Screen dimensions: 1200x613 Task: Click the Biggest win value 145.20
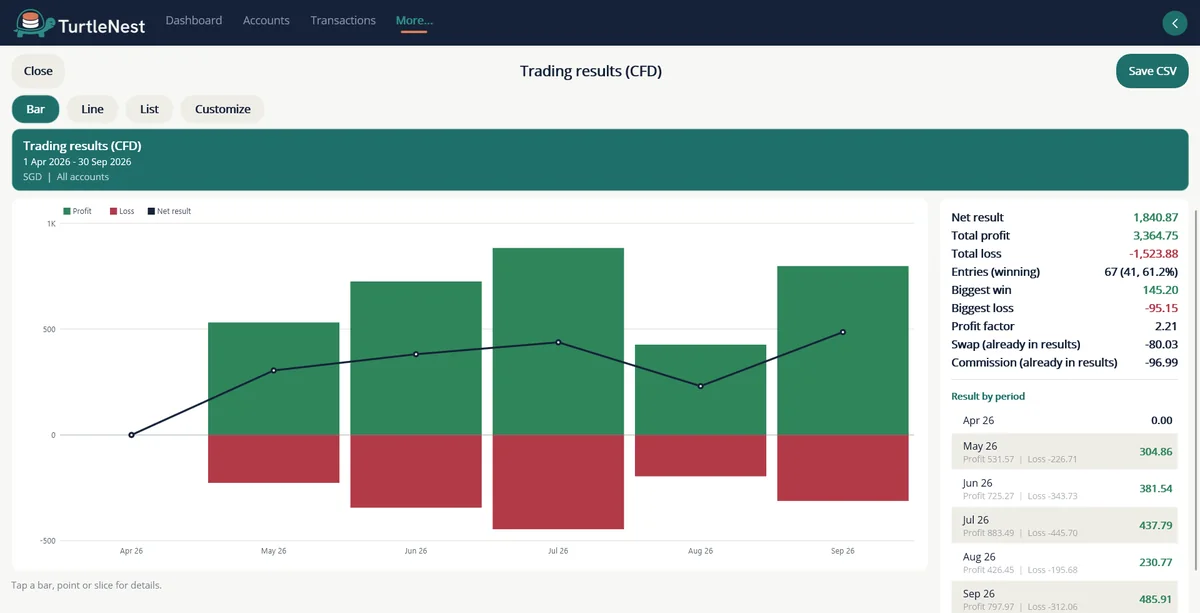pyautogui.click(x=1160, y=290)
